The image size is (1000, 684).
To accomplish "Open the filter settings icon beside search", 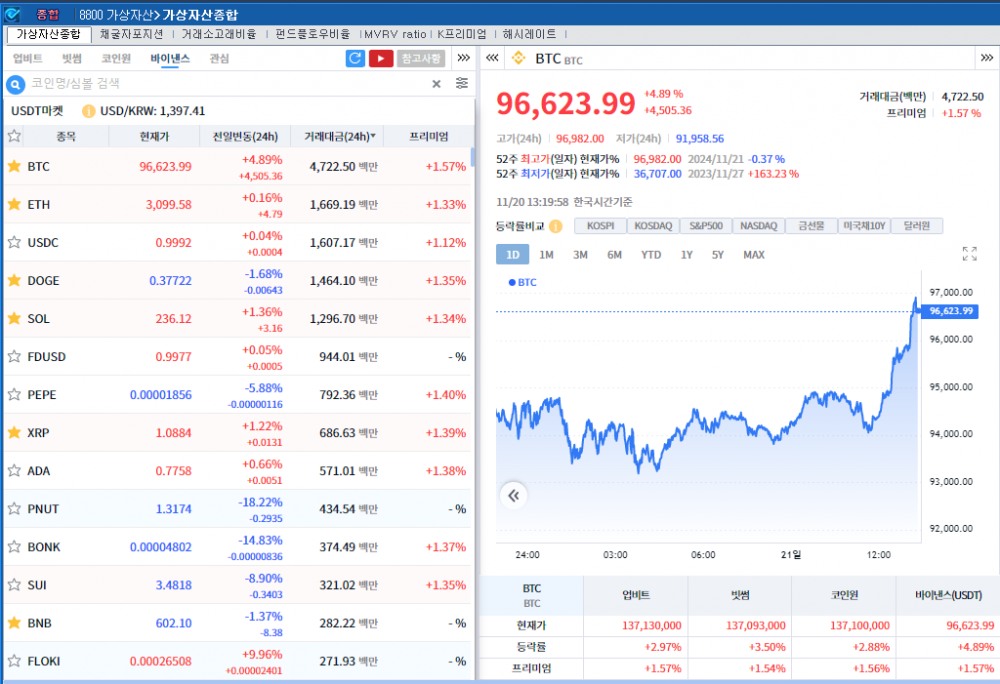I will [x=462, y=84].
